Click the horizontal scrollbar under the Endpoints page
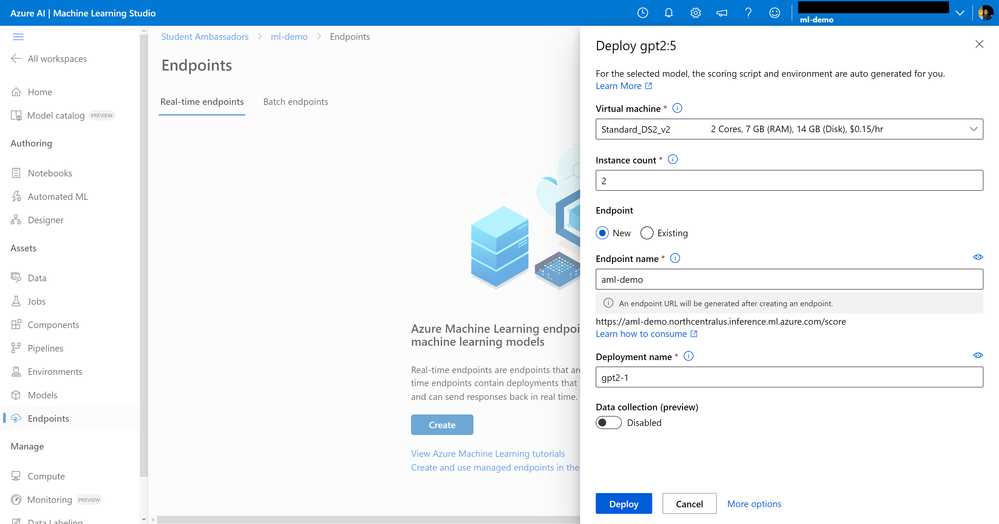This screenshot has height=524, width=999. pyautogui.click(x=368, y=520)
